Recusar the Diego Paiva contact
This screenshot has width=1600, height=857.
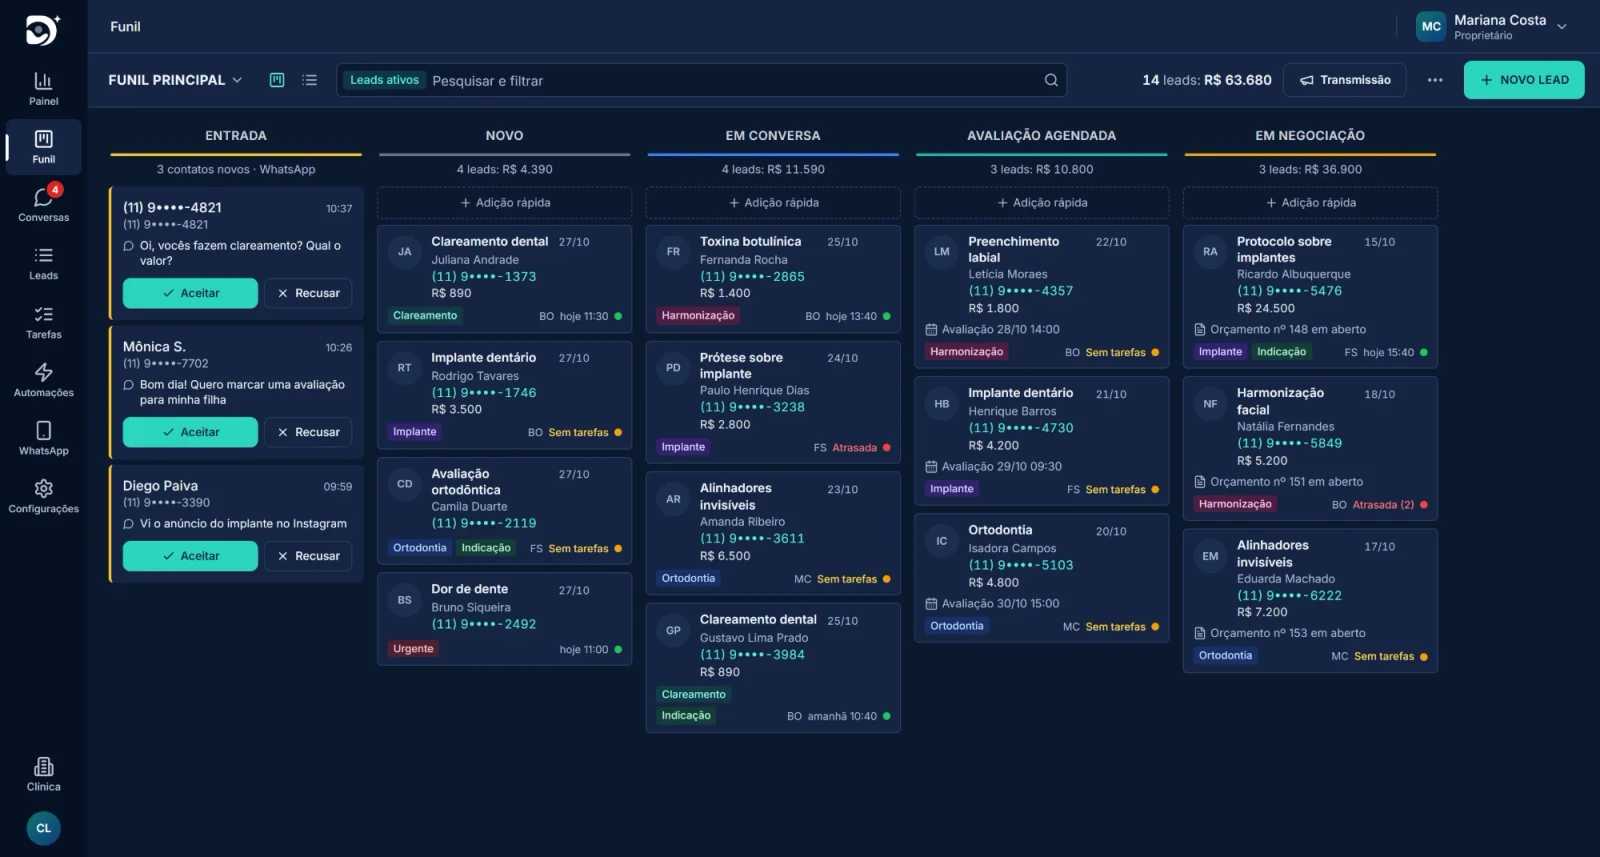click(308, 556)
